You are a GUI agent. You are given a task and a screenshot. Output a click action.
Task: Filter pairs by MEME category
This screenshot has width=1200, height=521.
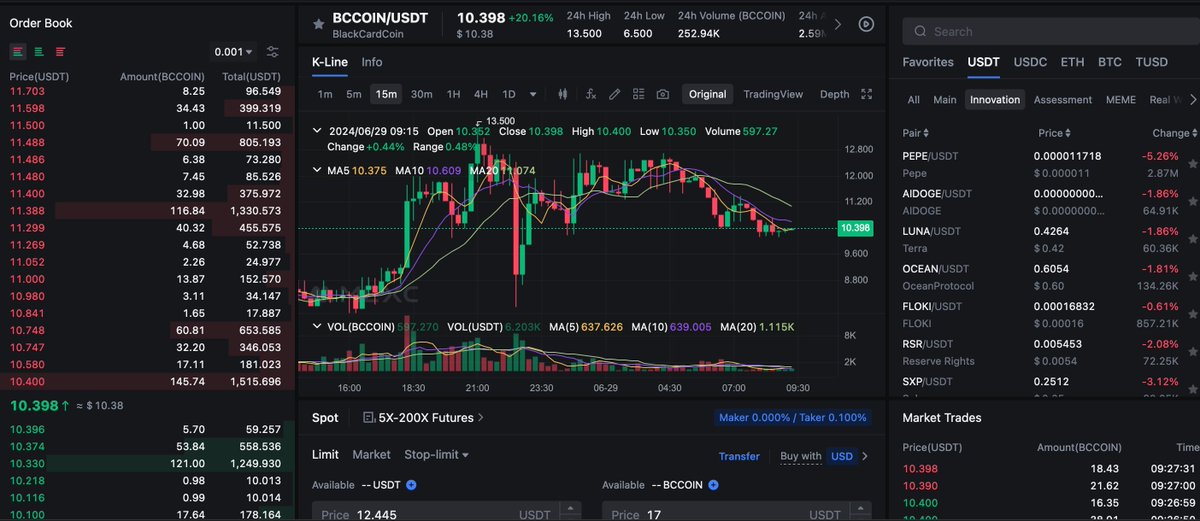click(x=1120, y=100)
